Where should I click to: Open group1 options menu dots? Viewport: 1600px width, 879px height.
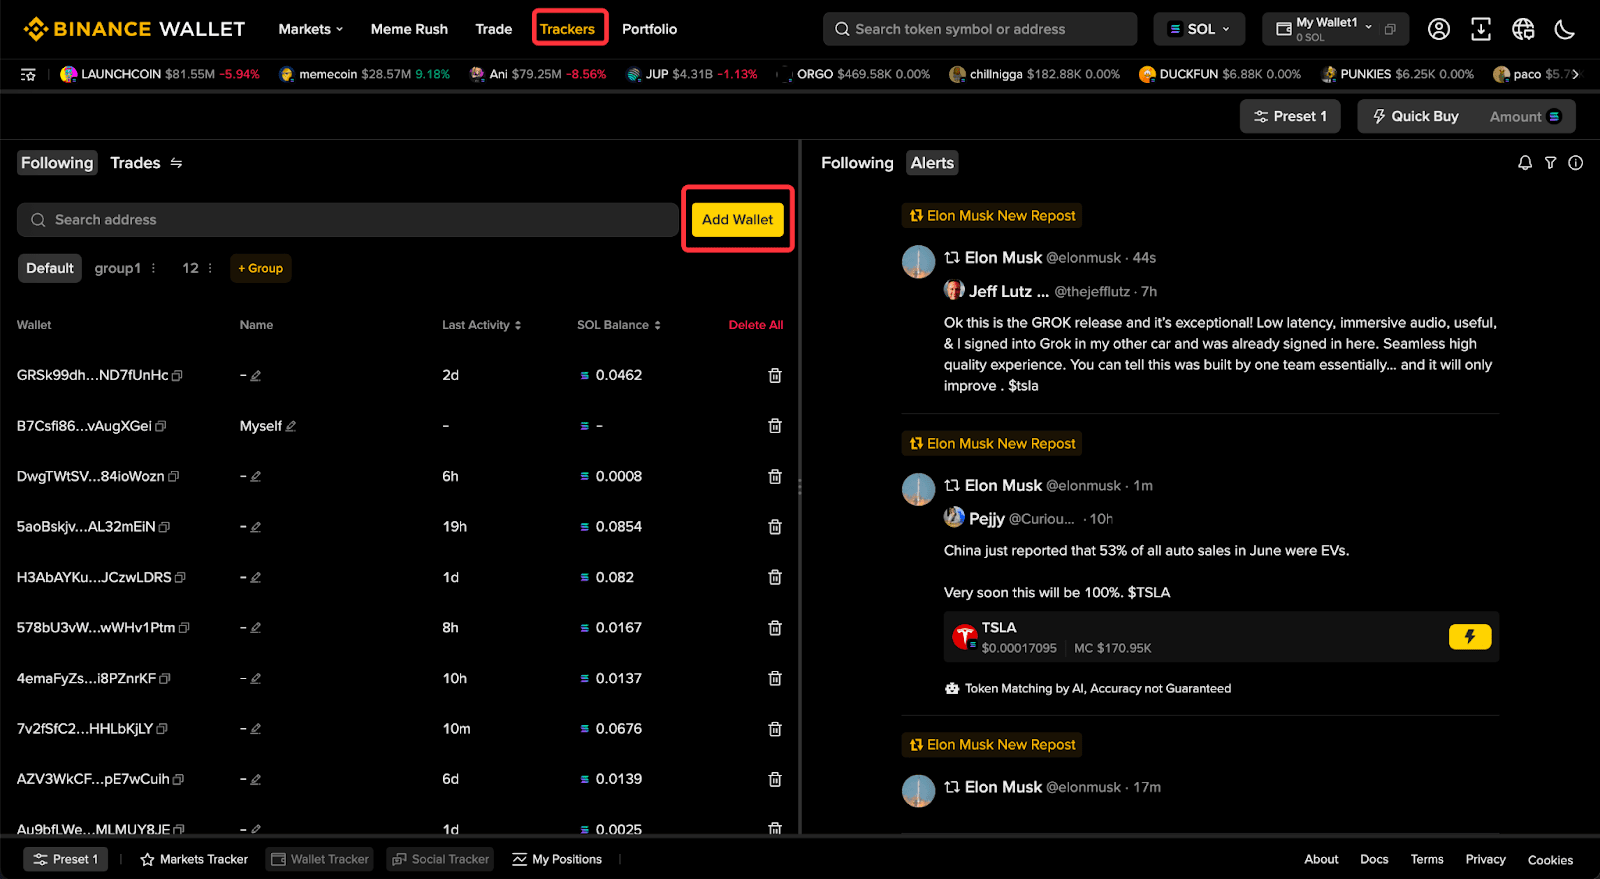point(153,268)
